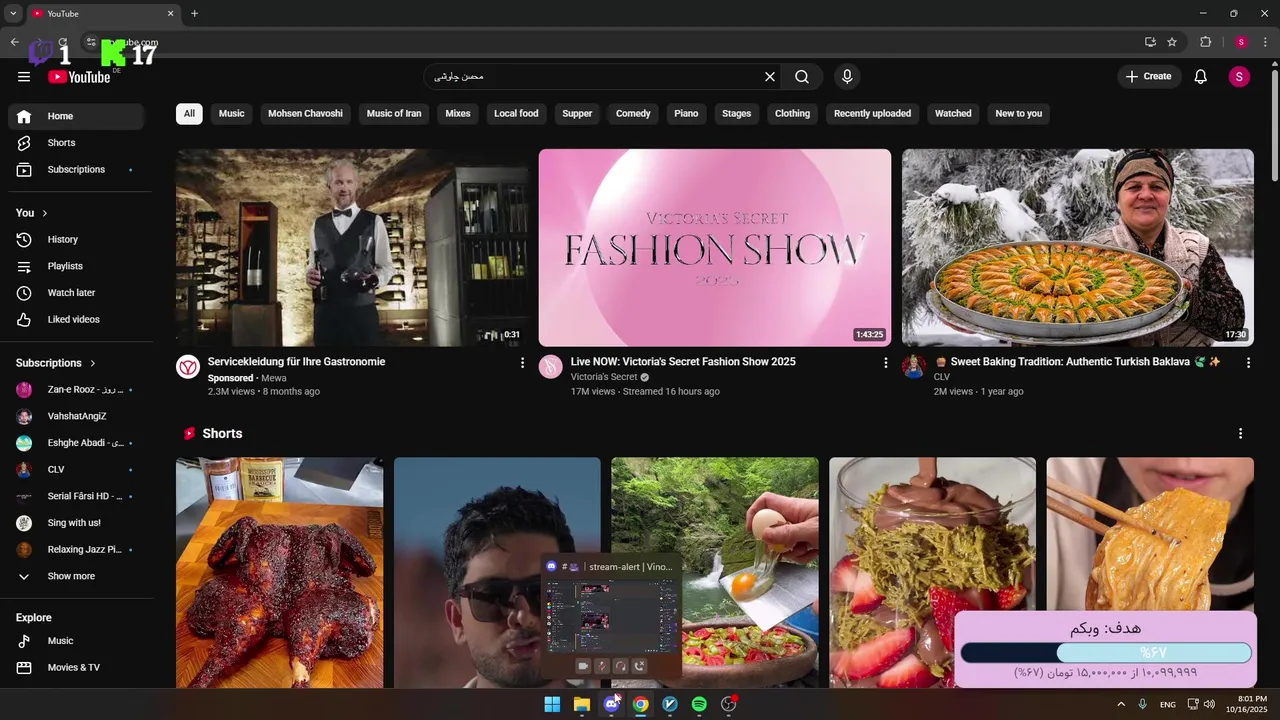
Task: Clear the search box with the X icon
Action: (x=770, y=77)
